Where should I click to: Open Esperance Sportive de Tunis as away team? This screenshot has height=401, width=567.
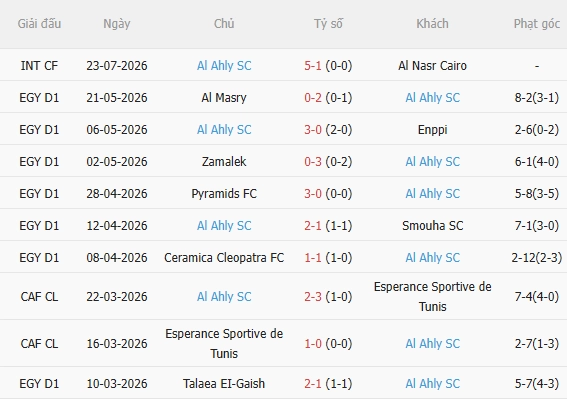tap(432, 297)
